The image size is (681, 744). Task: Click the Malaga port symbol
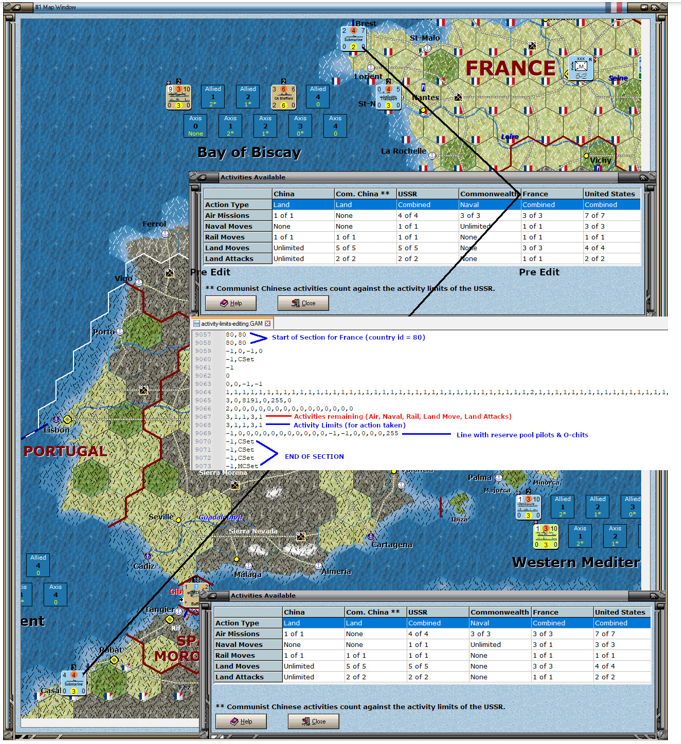click(248, 566)
